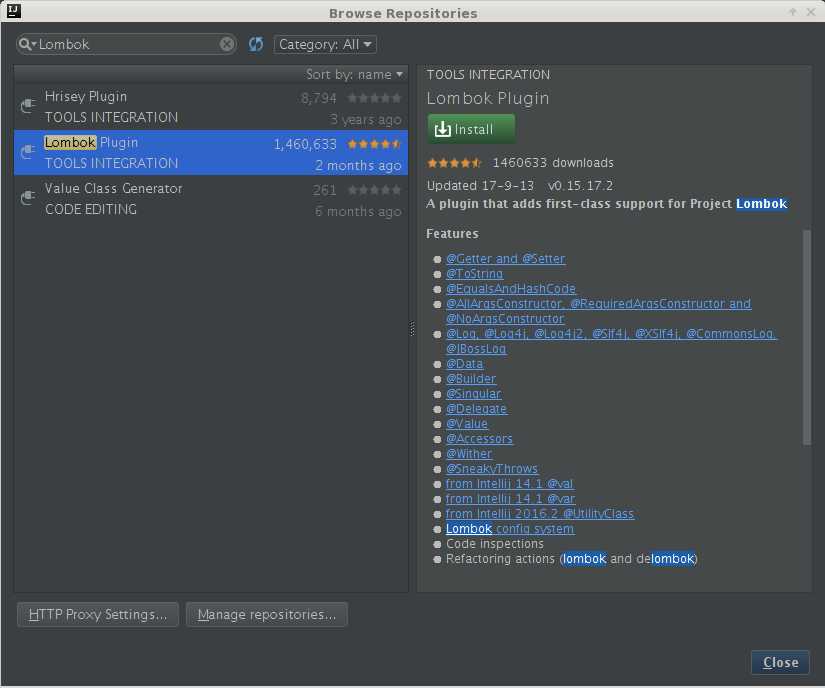Screen dimensions: 825x688
Task: Open the from Intellij 14.1 @val link
Action: pos(509,483)
